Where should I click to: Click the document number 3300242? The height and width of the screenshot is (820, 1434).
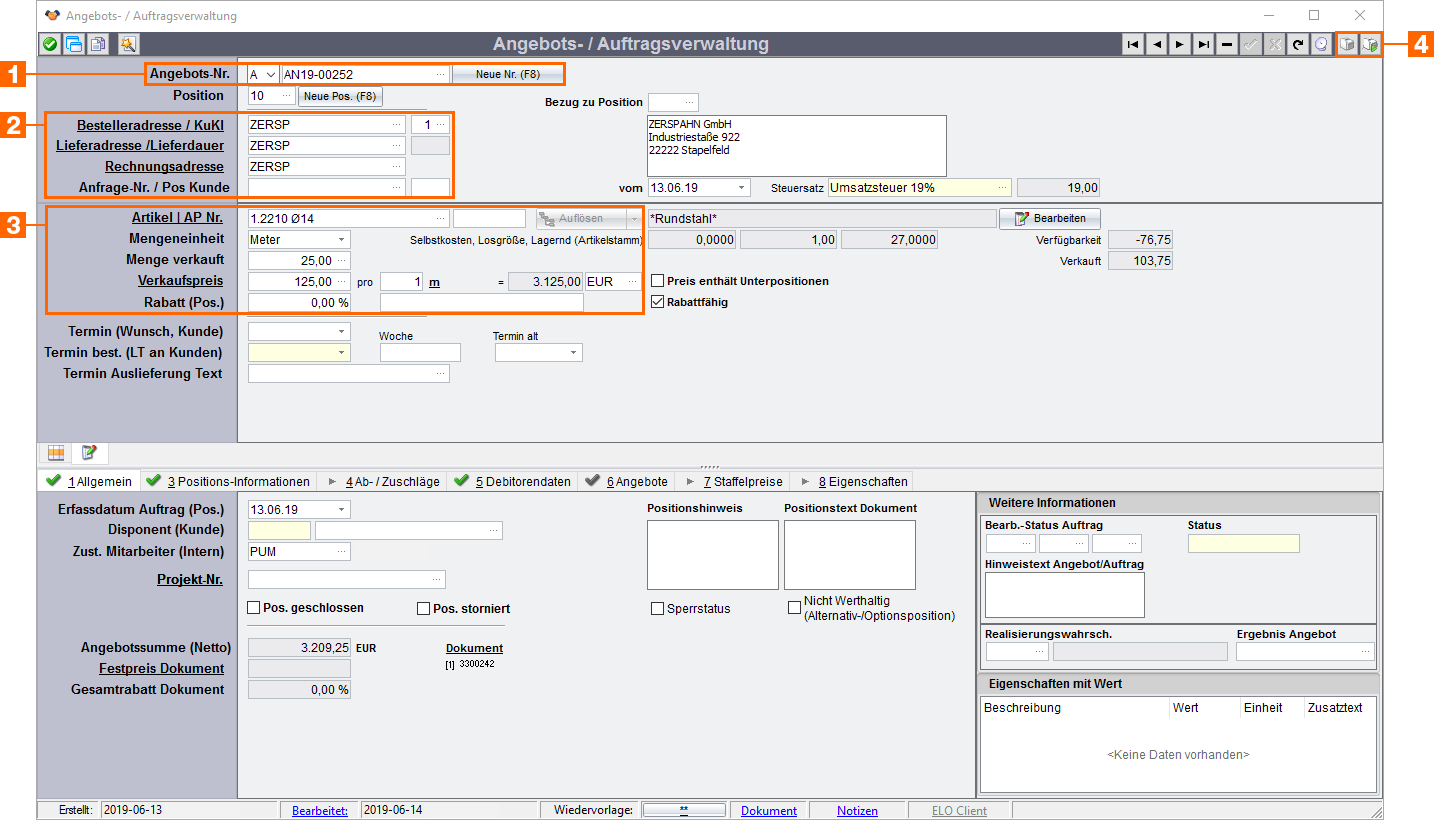pyautogui.click(x=477, y=663)
